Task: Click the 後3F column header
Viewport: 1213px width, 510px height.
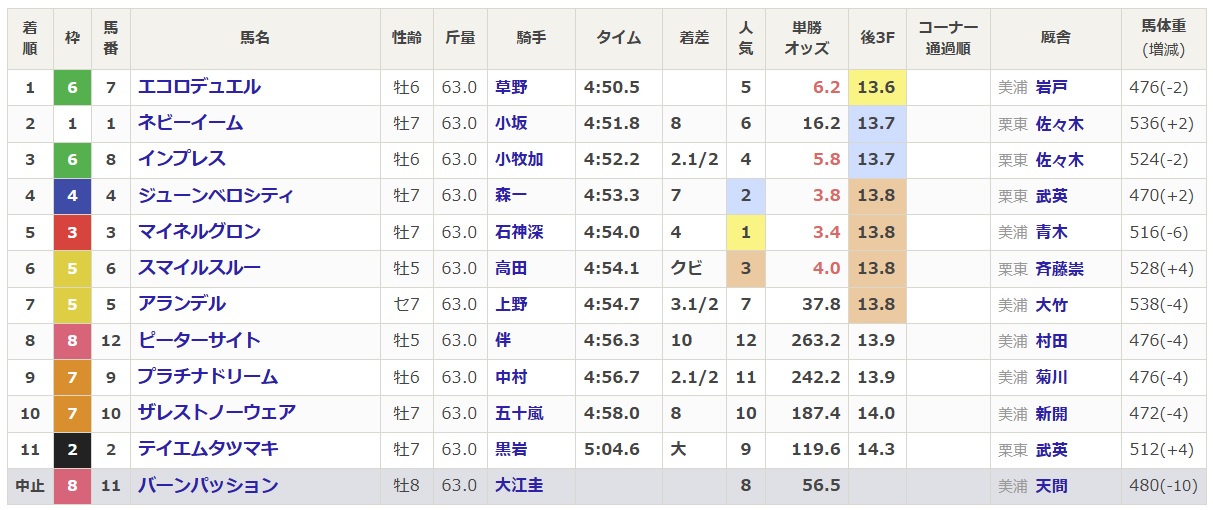Action: point(877,37)
